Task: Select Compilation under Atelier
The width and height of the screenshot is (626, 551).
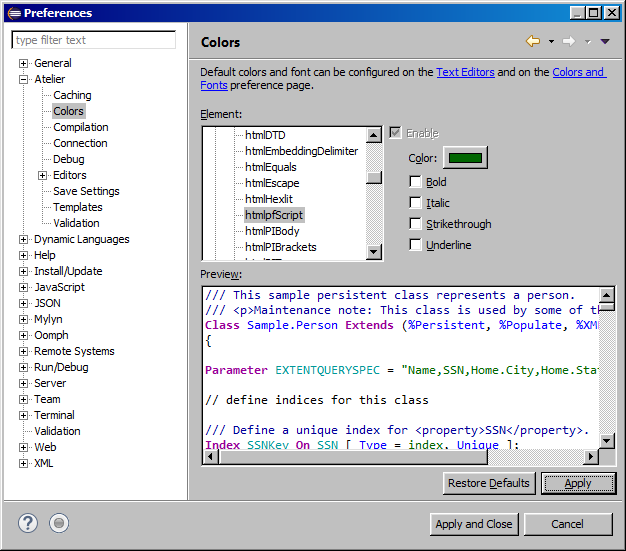Action: coord(81,127)
